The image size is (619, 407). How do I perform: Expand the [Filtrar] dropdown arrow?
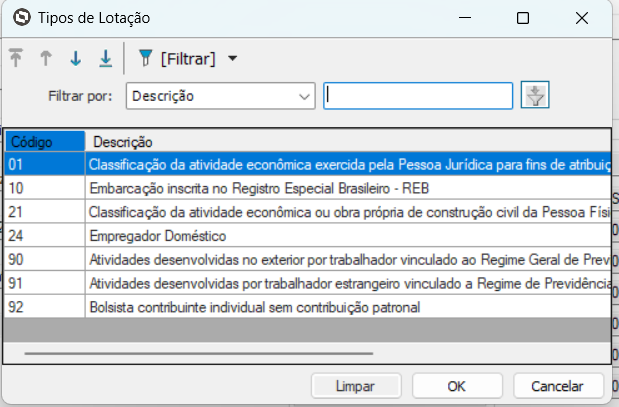[x=233, y=59]
